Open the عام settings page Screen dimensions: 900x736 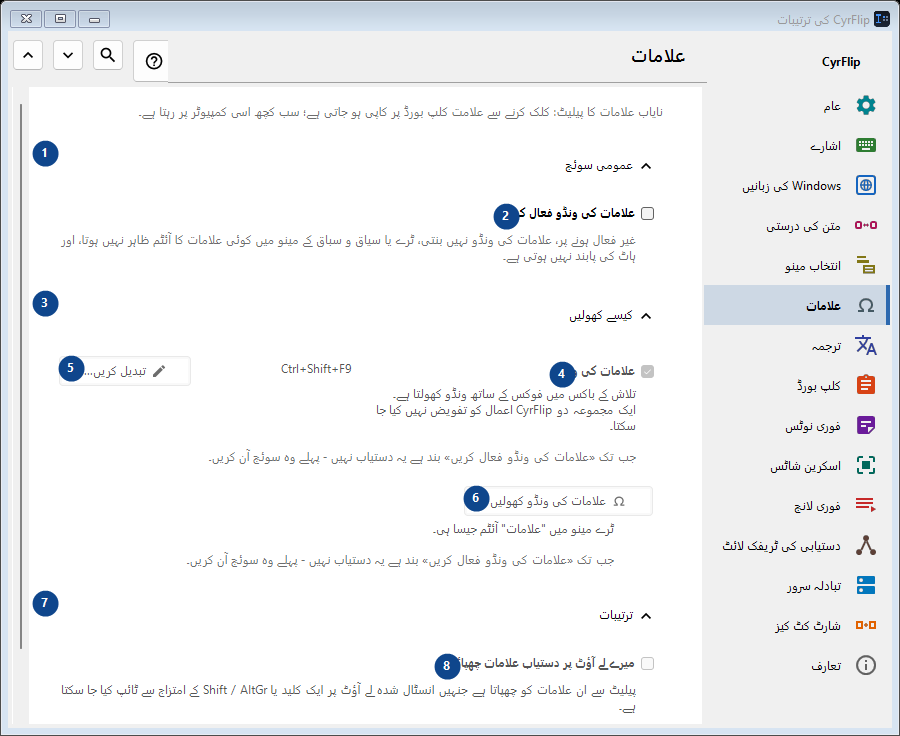click(x=796, y=106)
